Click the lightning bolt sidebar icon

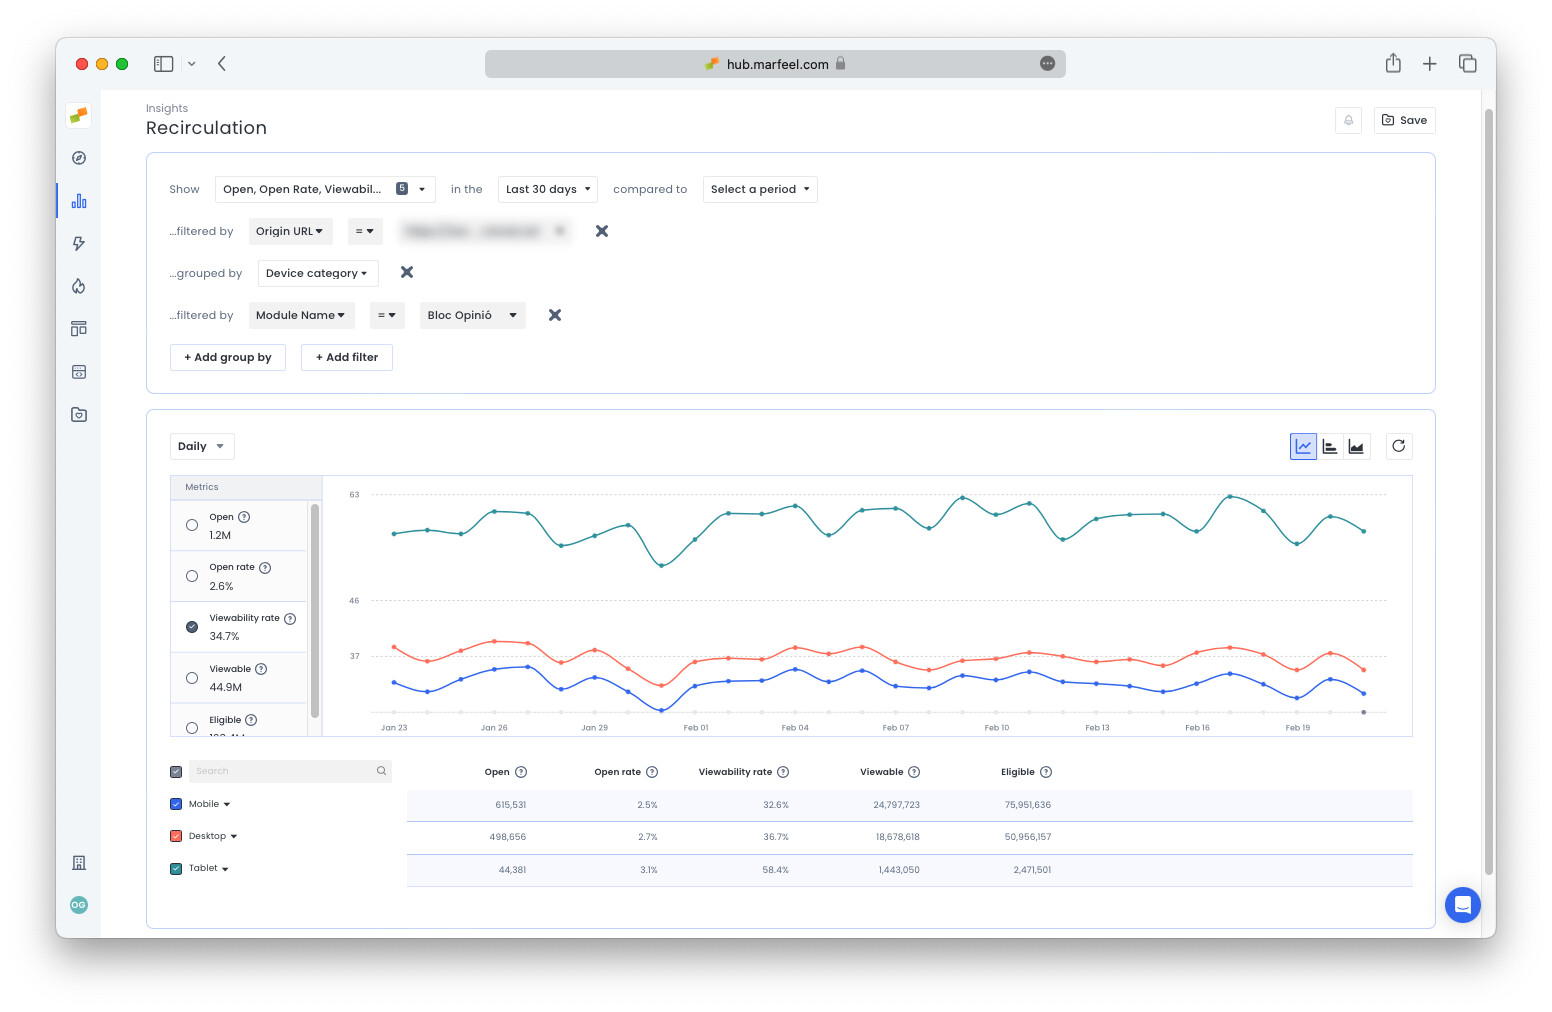pos(79,243)
